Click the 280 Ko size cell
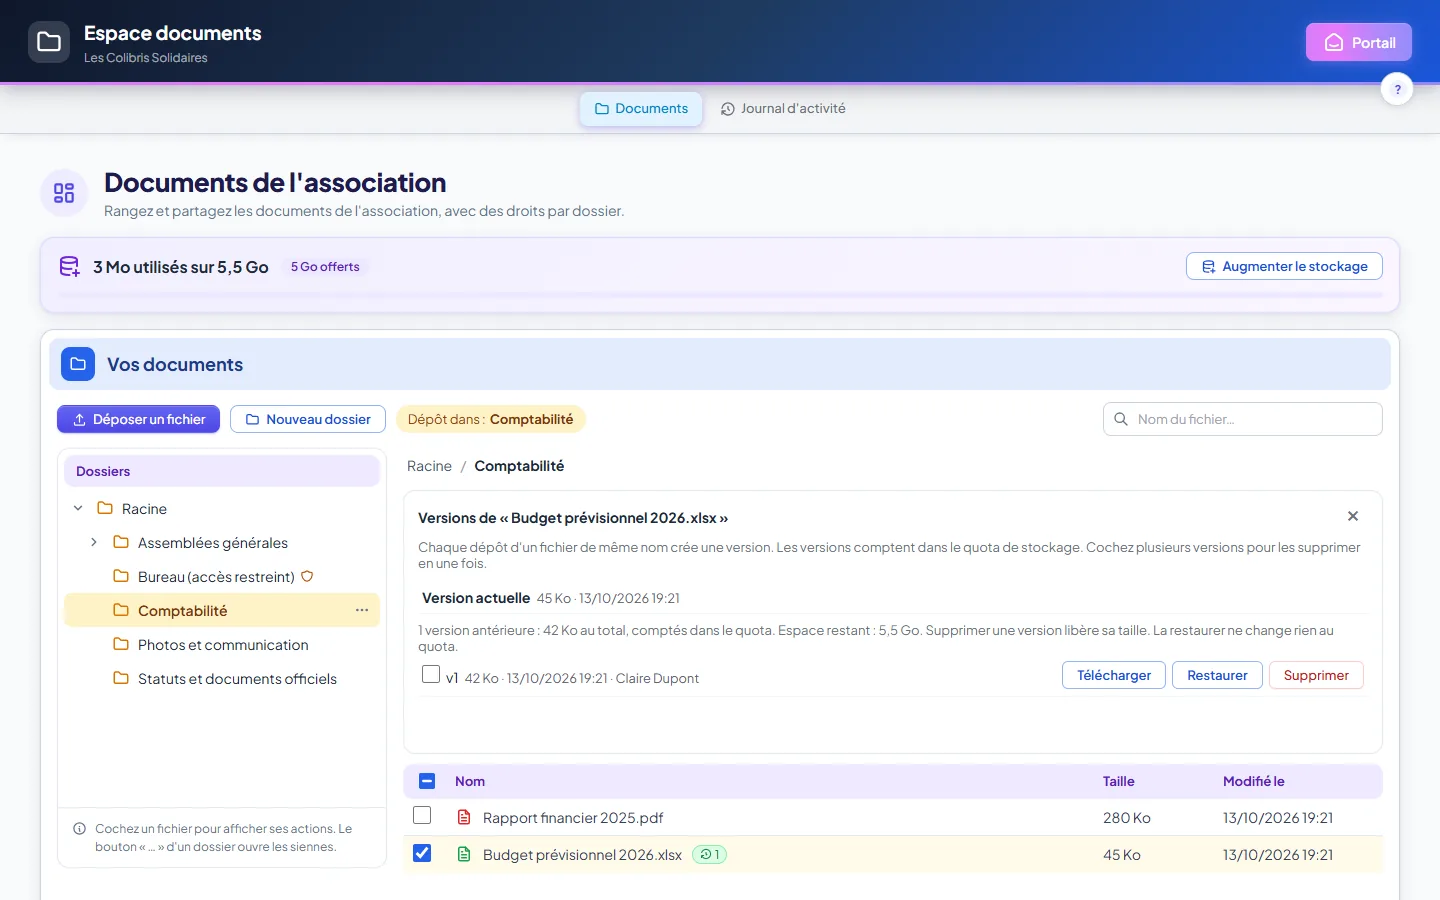 pyautogui.click(x=1126, y=817)
